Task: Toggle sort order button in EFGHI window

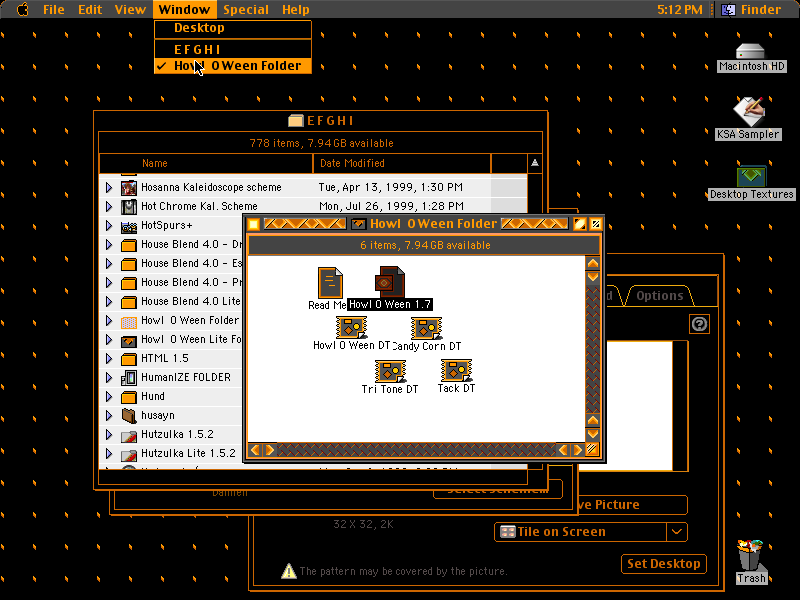Action: 535,163
